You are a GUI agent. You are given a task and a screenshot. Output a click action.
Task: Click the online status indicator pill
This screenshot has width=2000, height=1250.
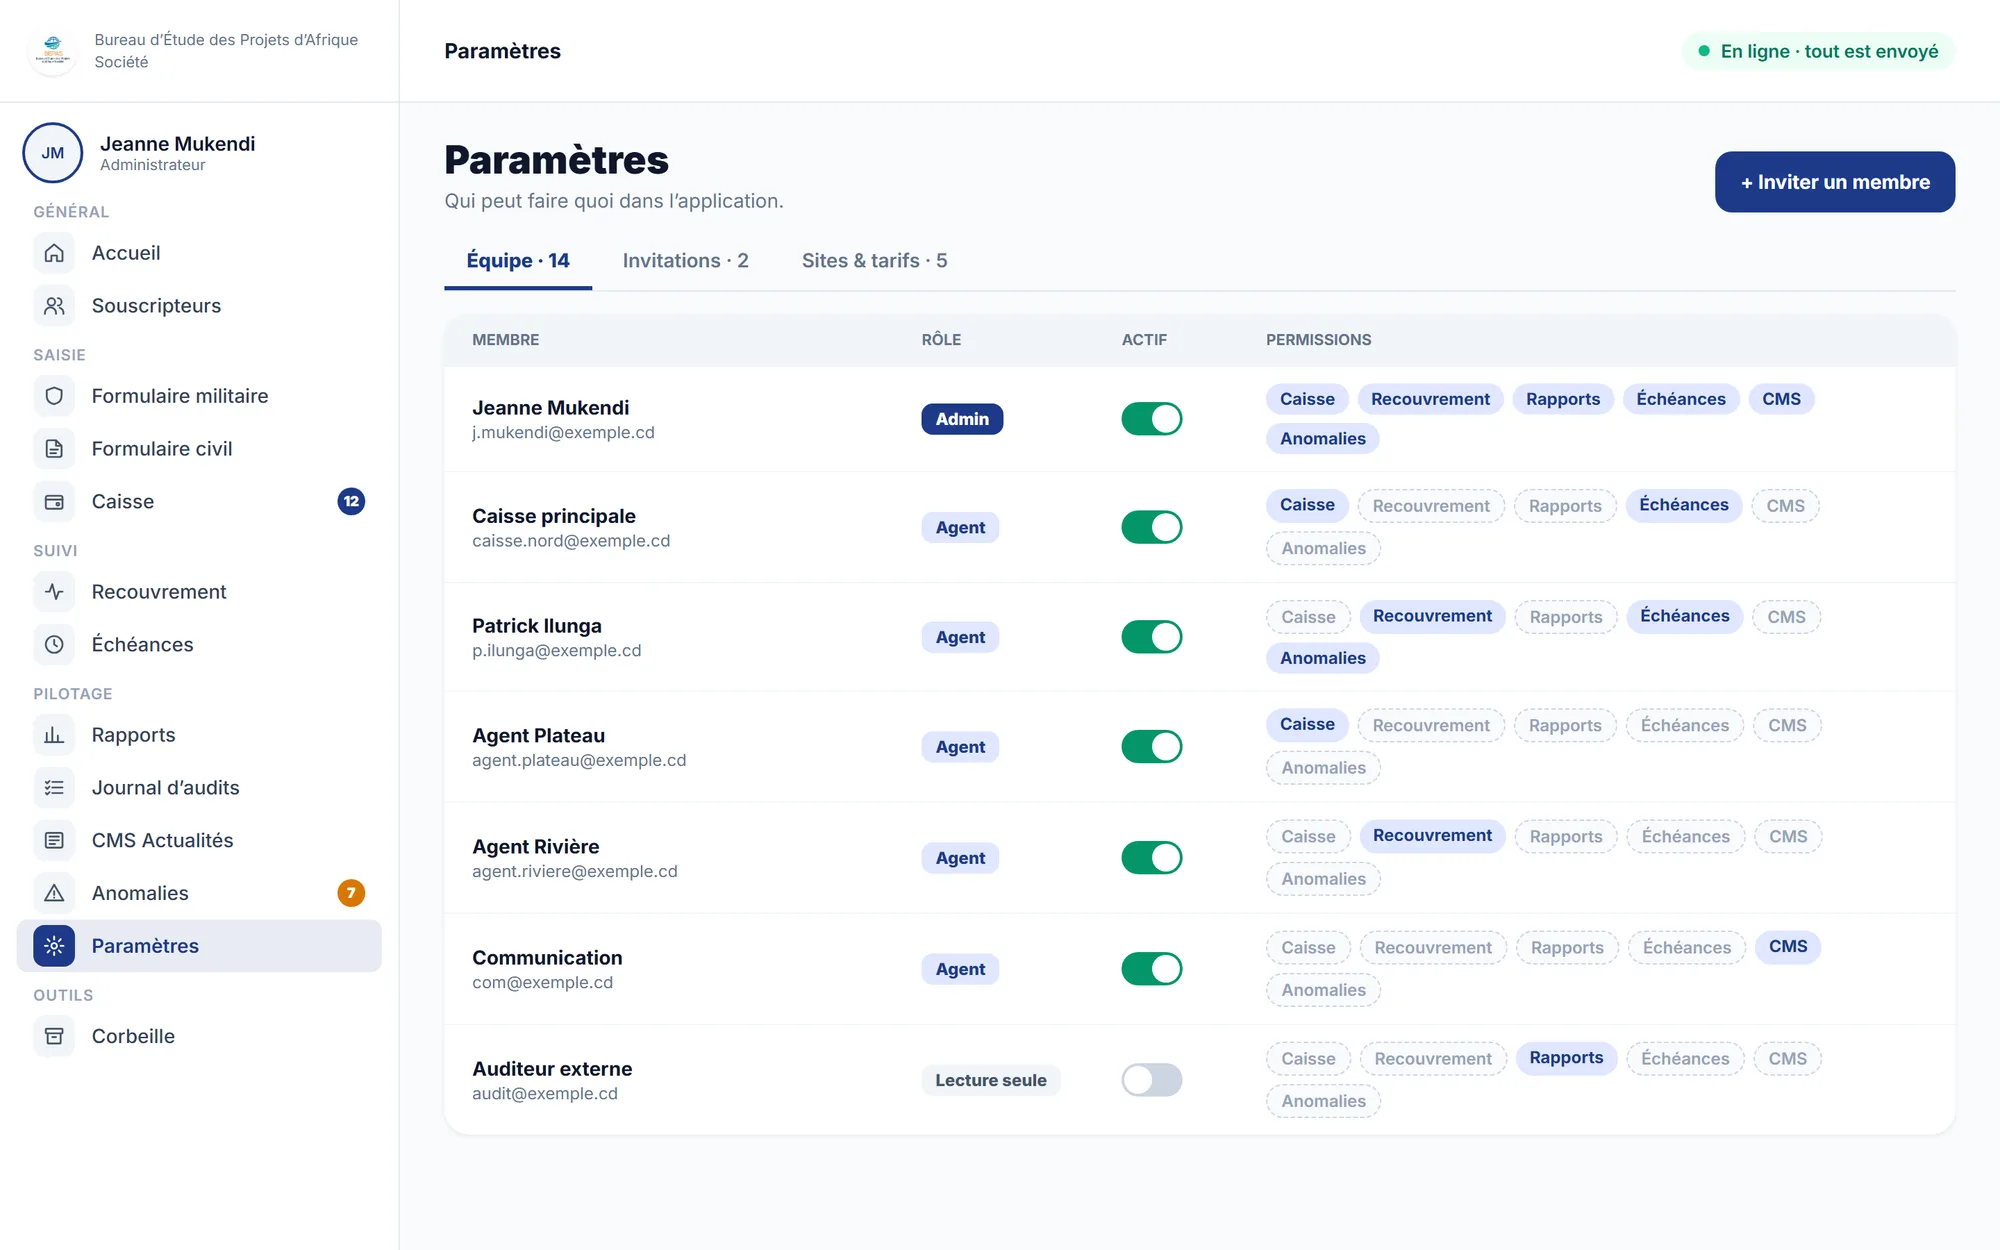click(1818, 51)
